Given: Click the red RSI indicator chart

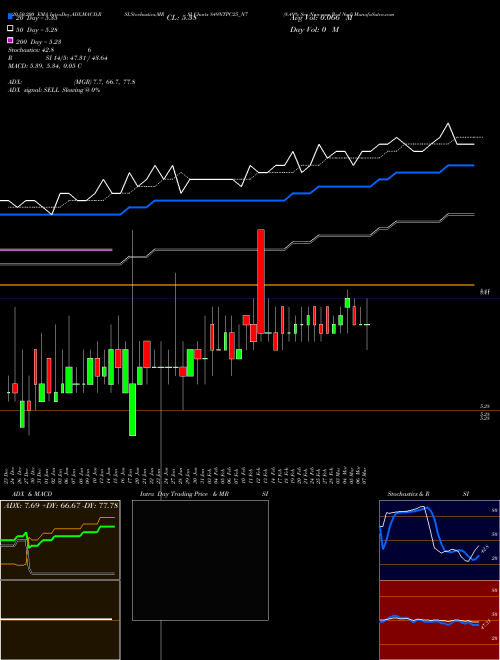Looking at the screenshot, I should (439, 620).
